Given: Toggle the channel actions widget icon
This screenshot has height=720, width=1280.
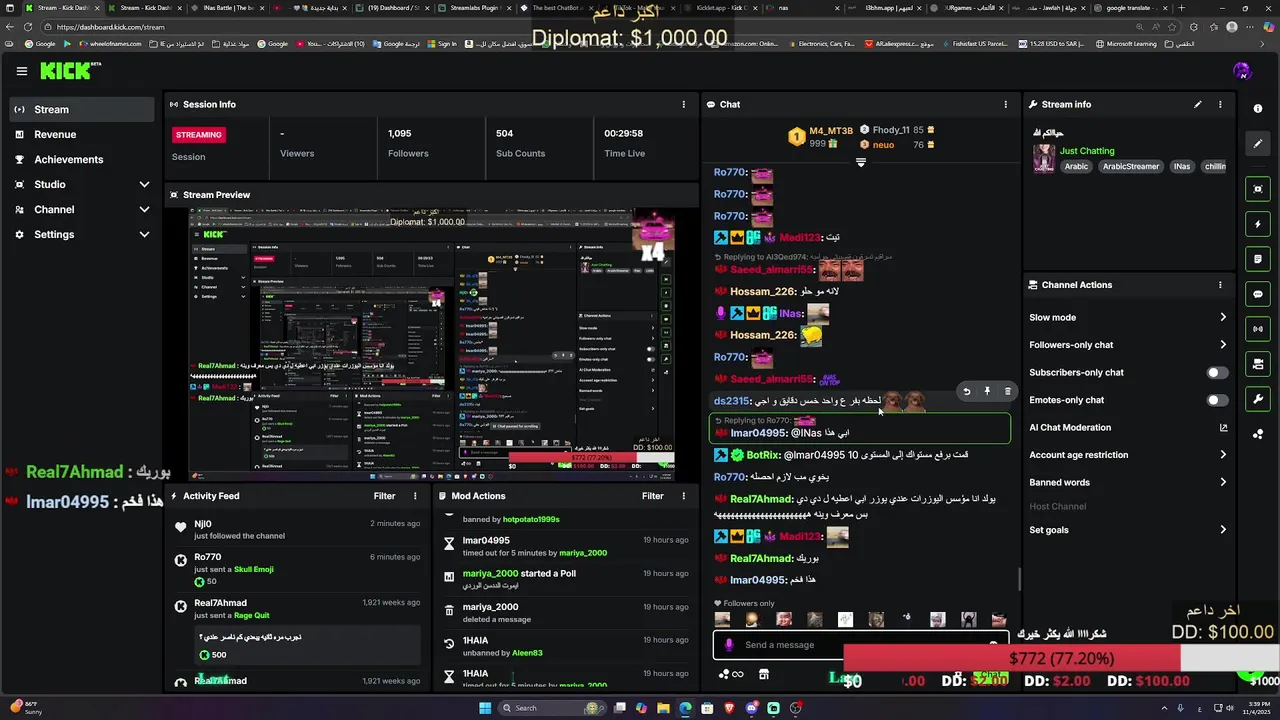Looking at the screenshot, I should (1258, 364).
